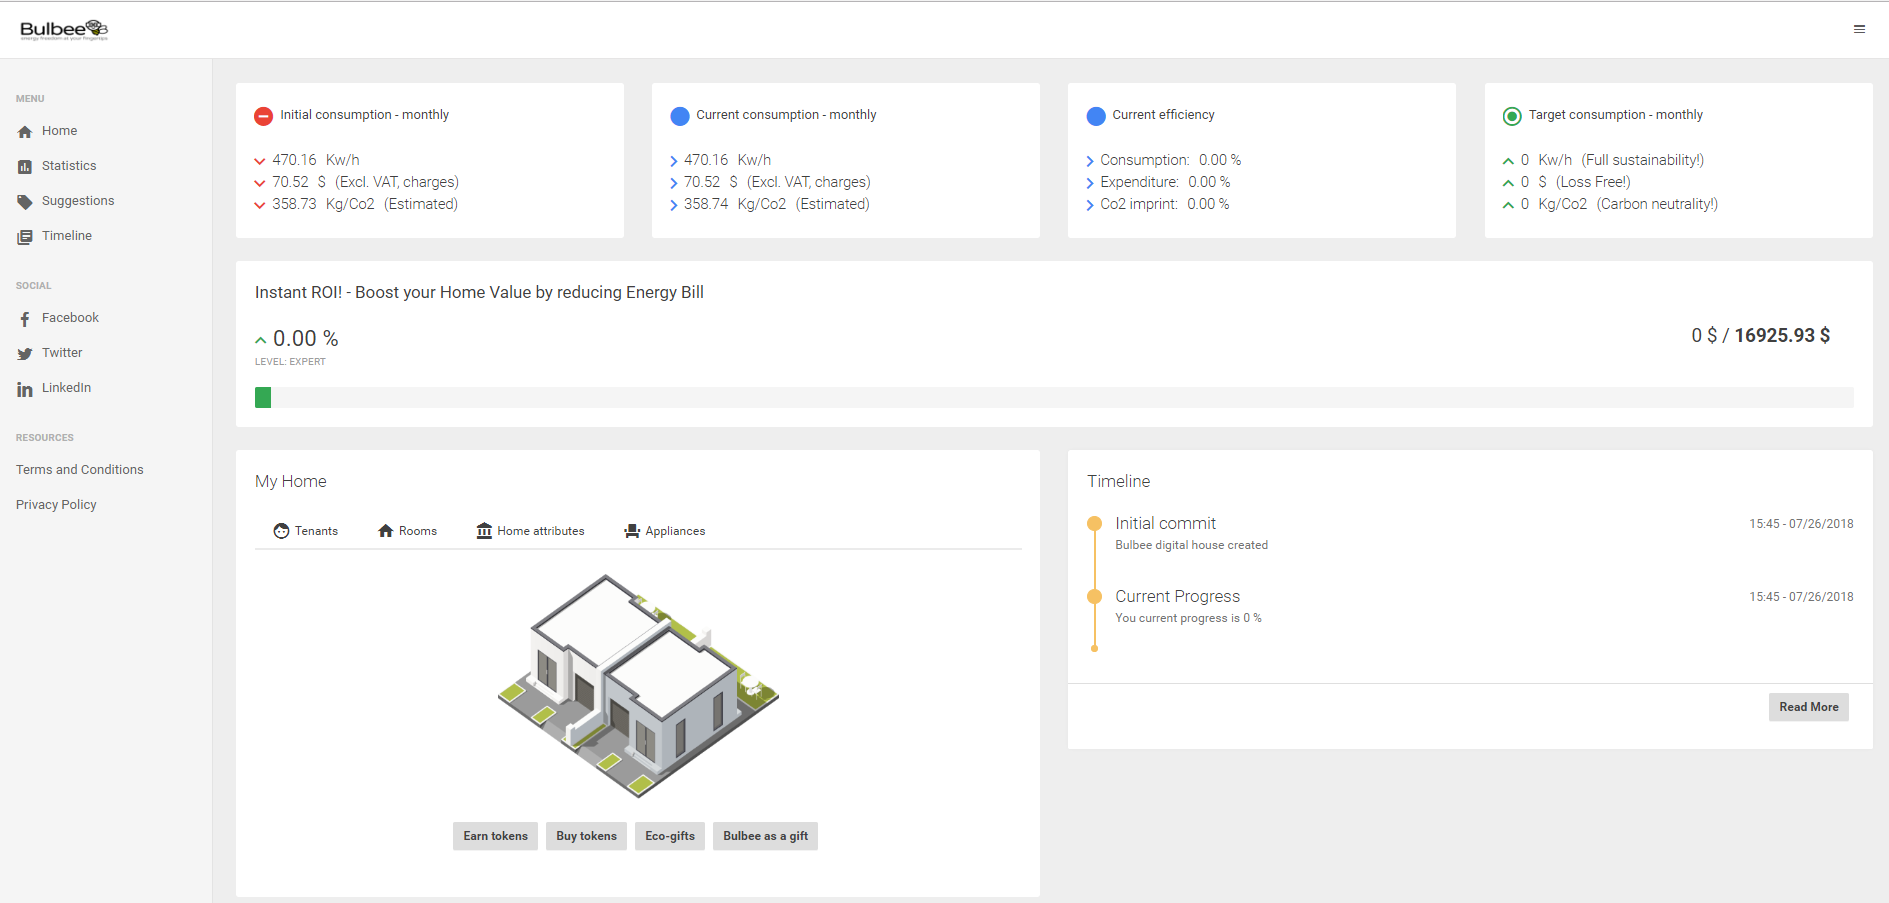Viewport: 1889px width, 903px height.
Task: Click the Home attributes building icon
Action: (x=484, y=531)
